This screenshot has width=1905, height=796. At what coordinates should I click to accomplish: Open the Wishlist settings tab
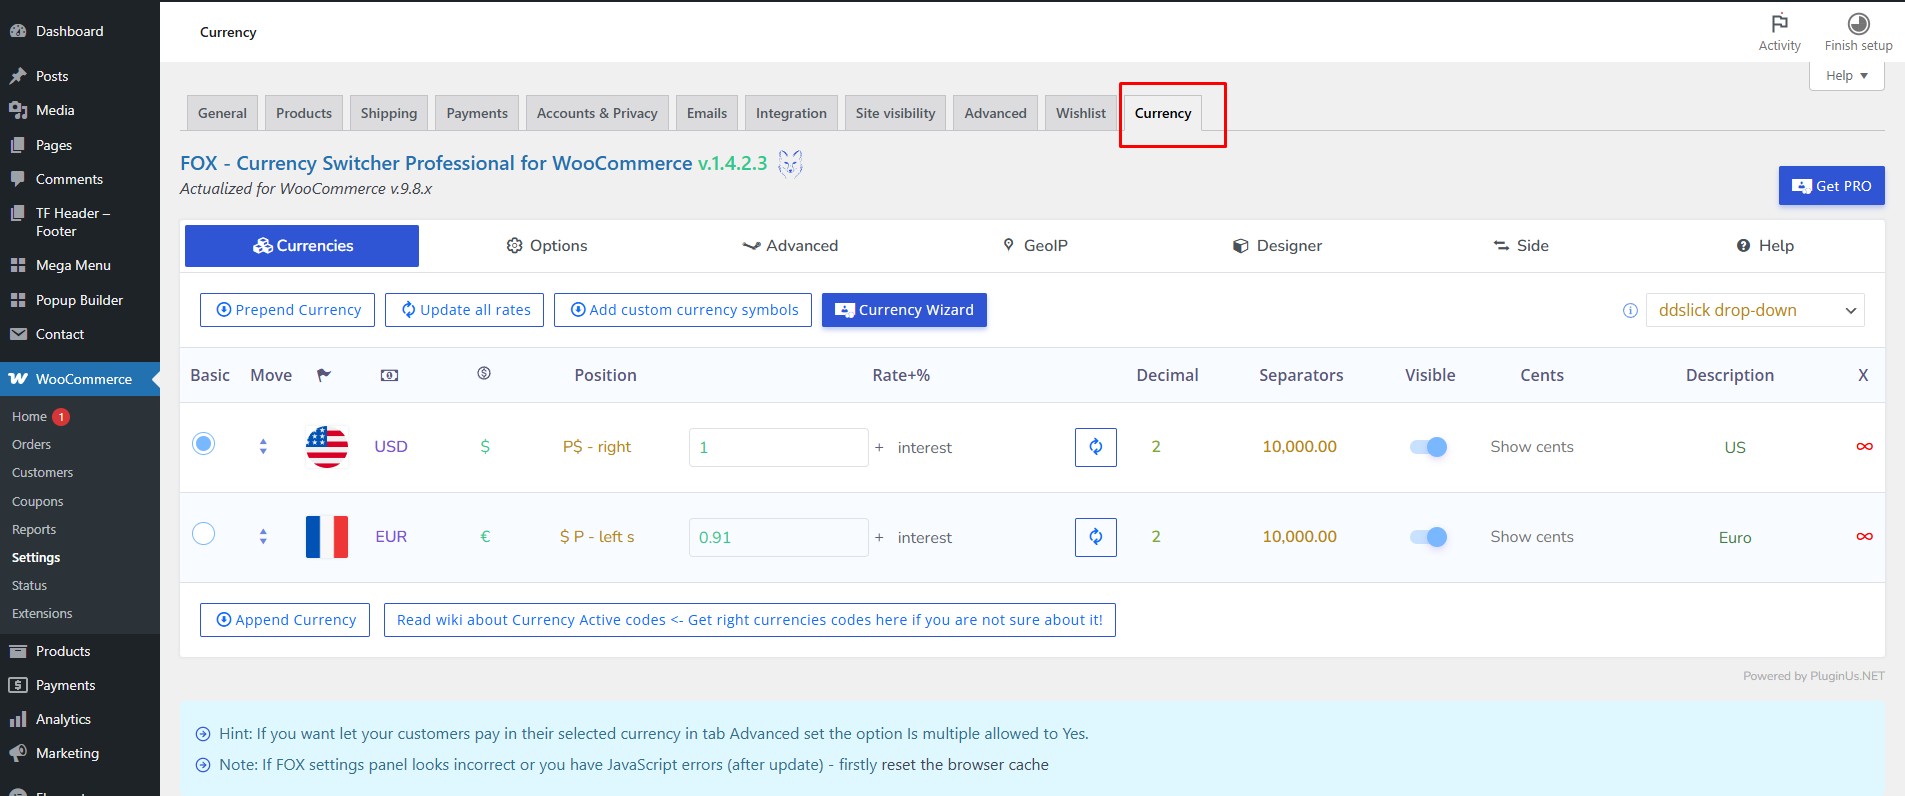click(1080, 113)
